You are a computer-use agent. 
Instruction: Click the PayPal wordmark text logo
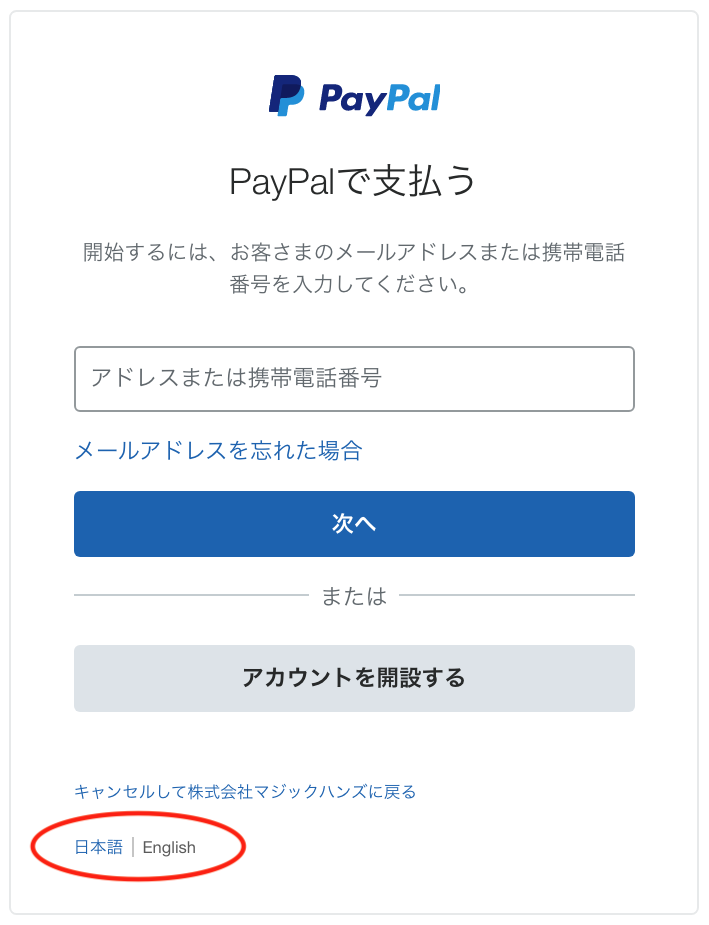pyautogui.click(x=380, y=99)
